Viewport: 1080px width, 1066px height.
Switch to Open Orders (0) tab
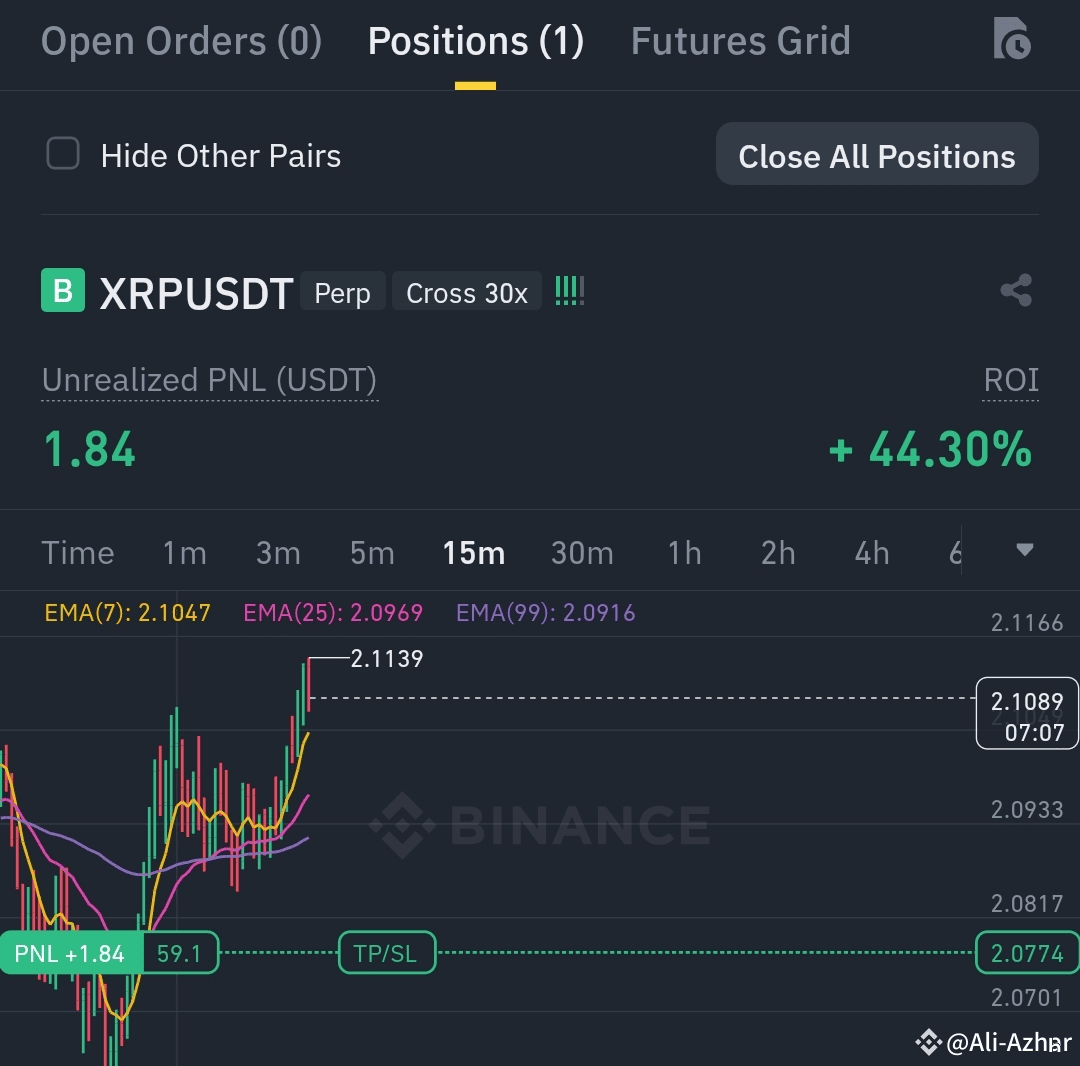(181, 41)
